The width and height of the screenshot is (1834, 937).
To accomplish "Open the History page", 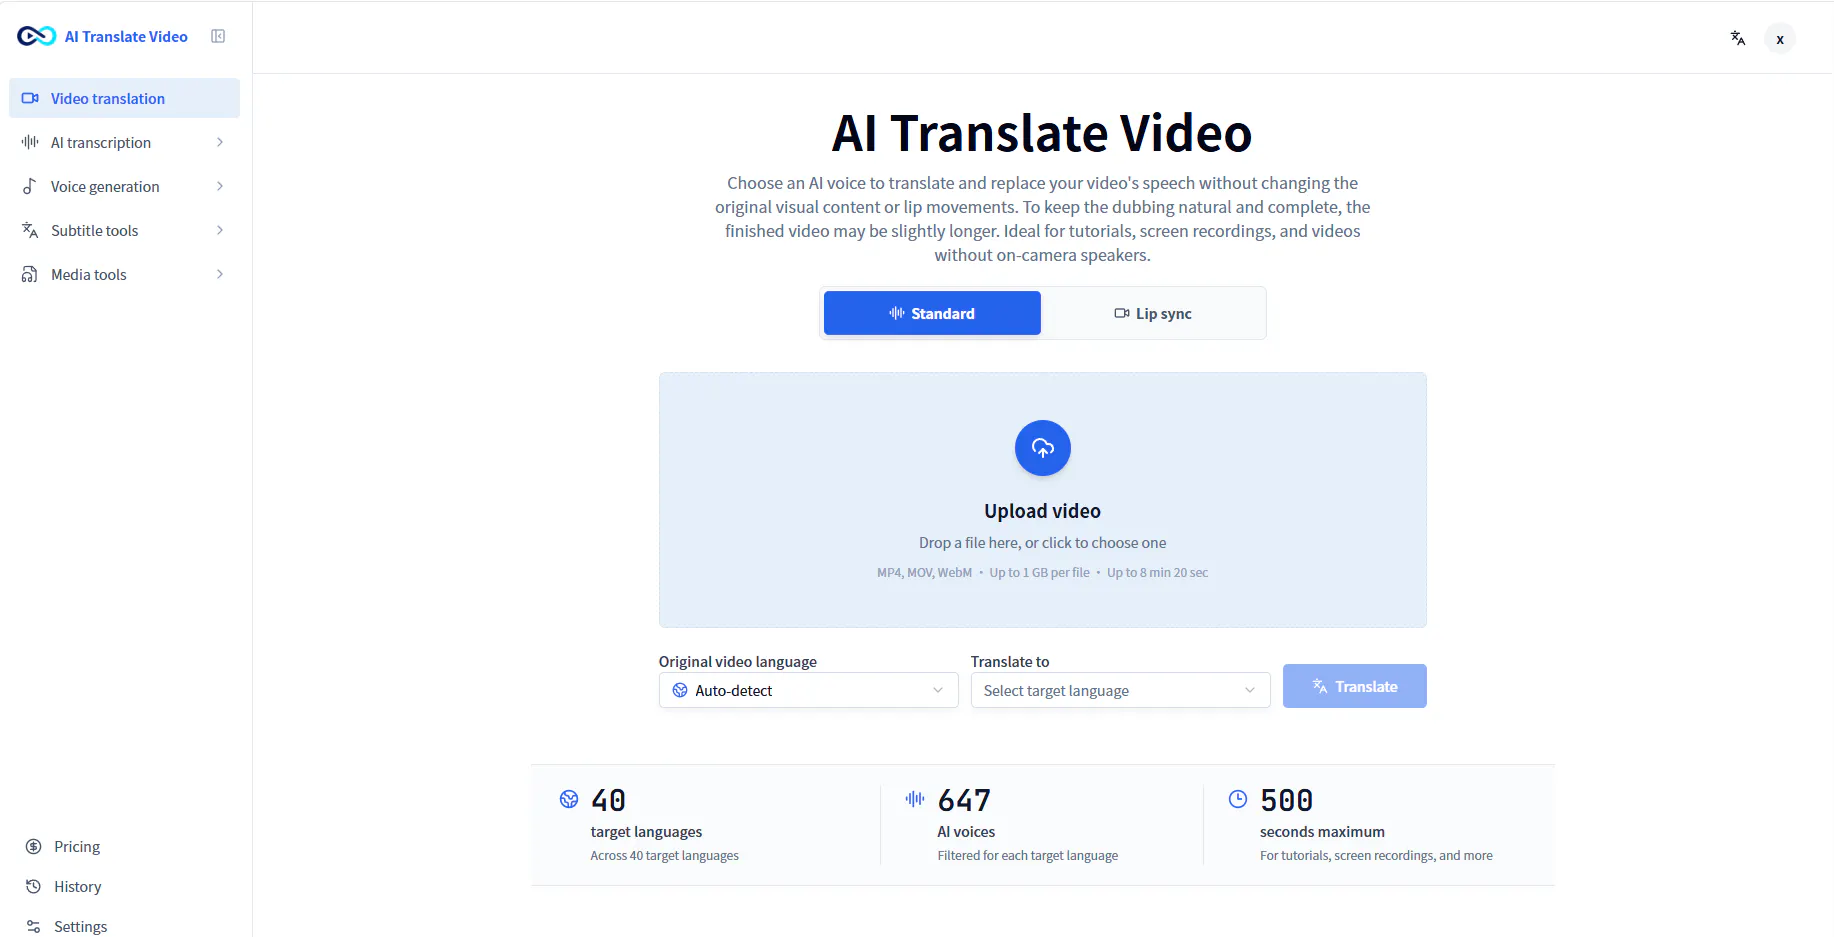I will coord(77,886).
